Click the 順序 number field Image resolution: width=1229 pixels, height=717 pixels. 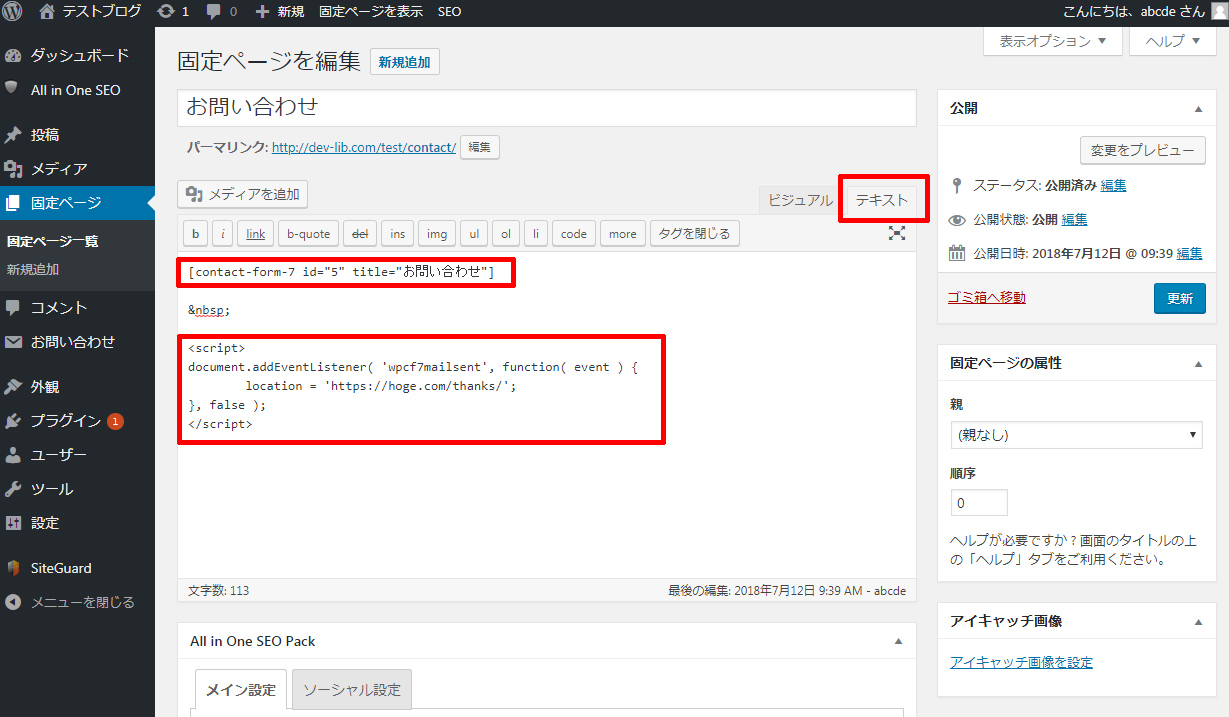(x=978, y=502)
